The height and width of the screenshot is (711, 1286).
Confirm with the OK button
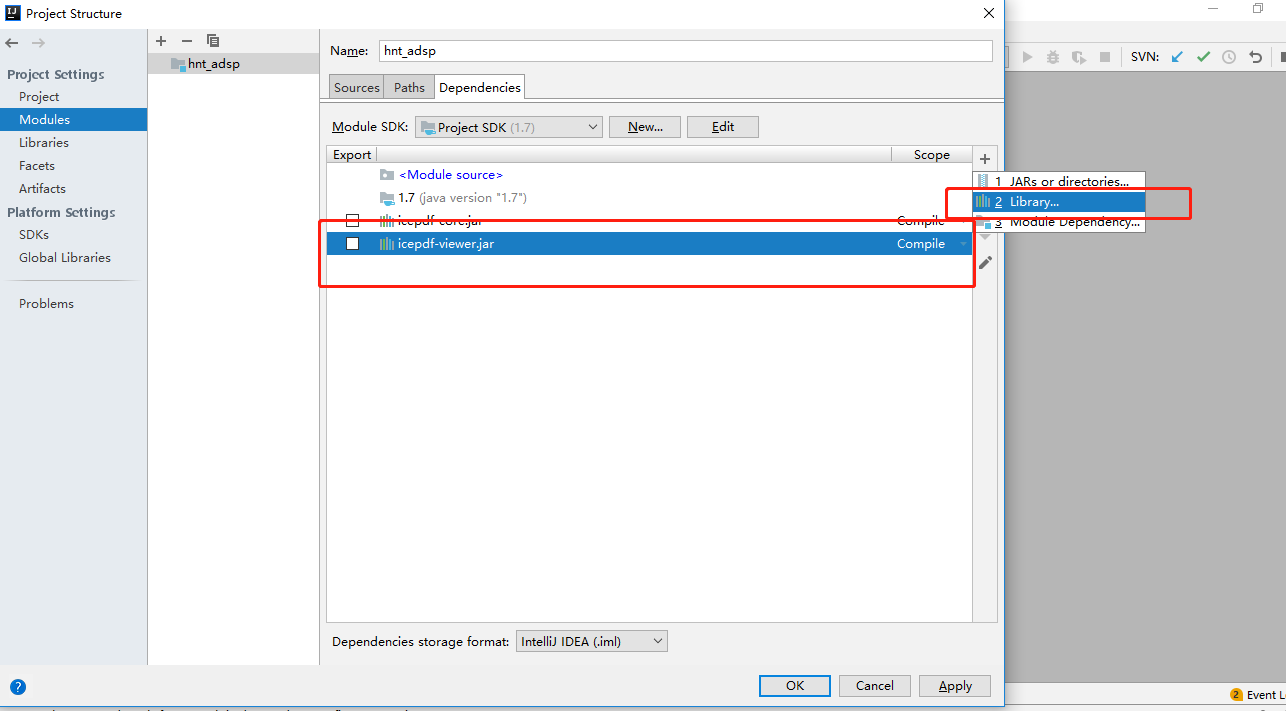795,686
